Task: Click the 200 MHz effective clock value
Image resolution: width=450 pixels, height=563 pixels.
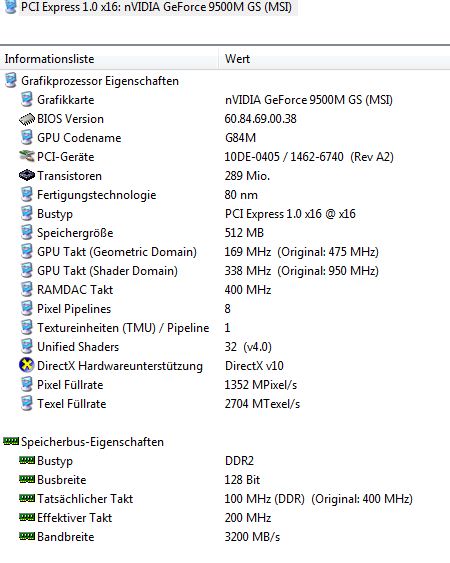Action: coord(248,518)
